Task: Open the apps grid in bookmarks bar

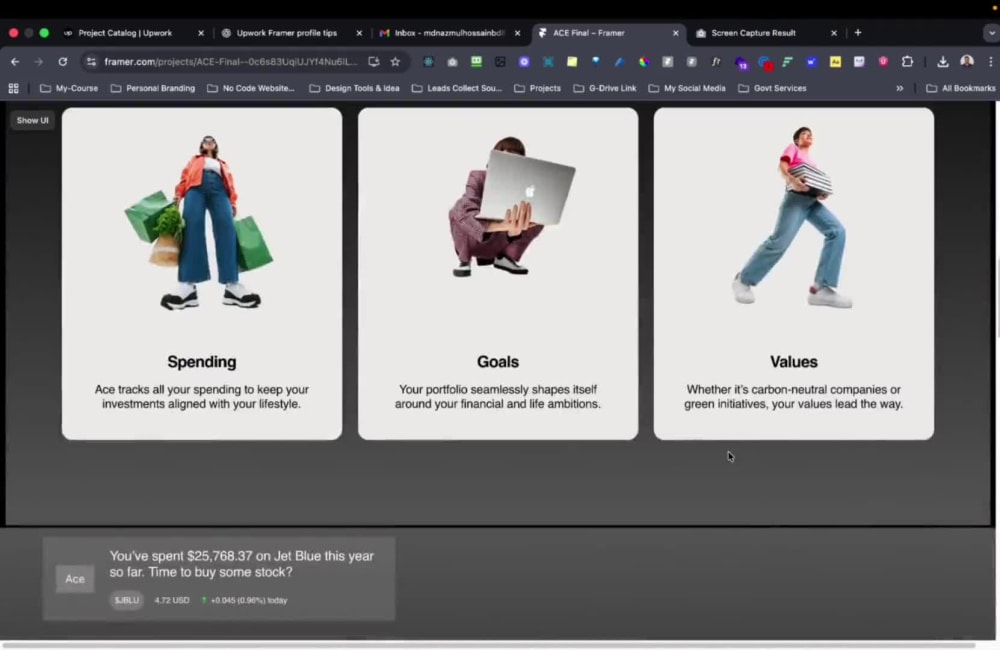Action: (x=13, y=89)
